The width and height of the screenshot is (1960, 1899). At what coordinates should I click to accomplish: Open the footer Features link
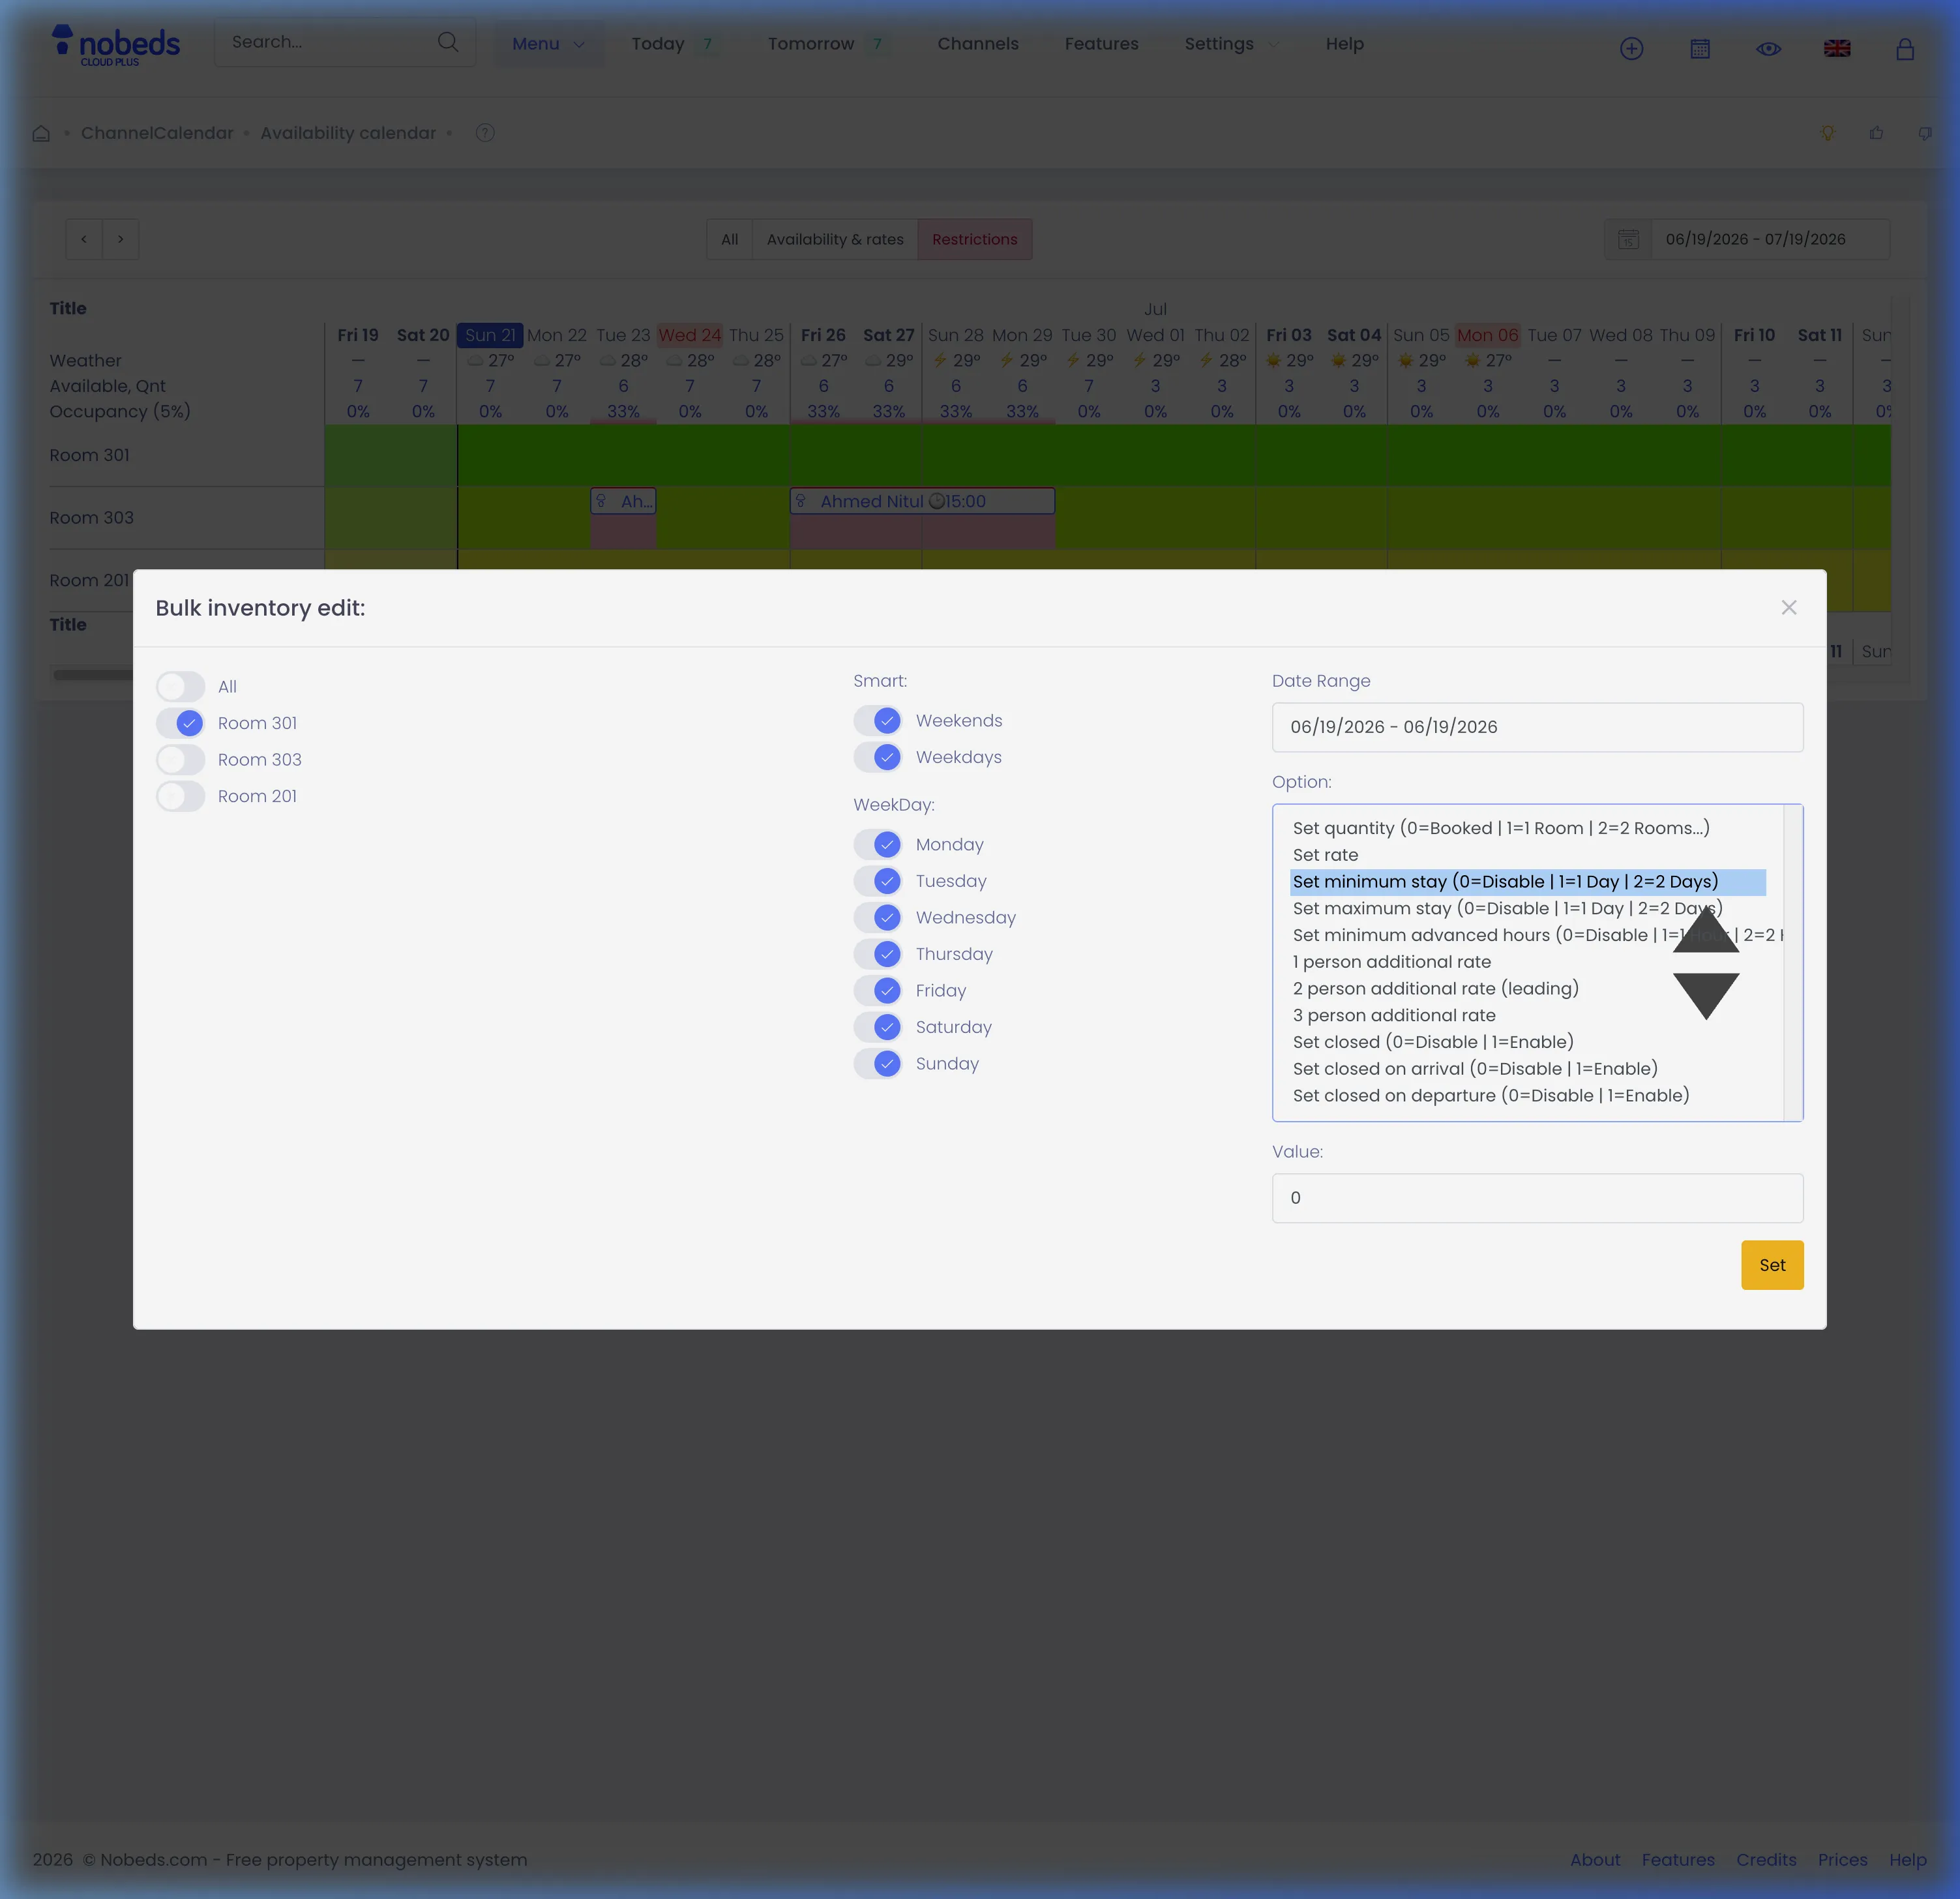(x=1678, y=1860)
